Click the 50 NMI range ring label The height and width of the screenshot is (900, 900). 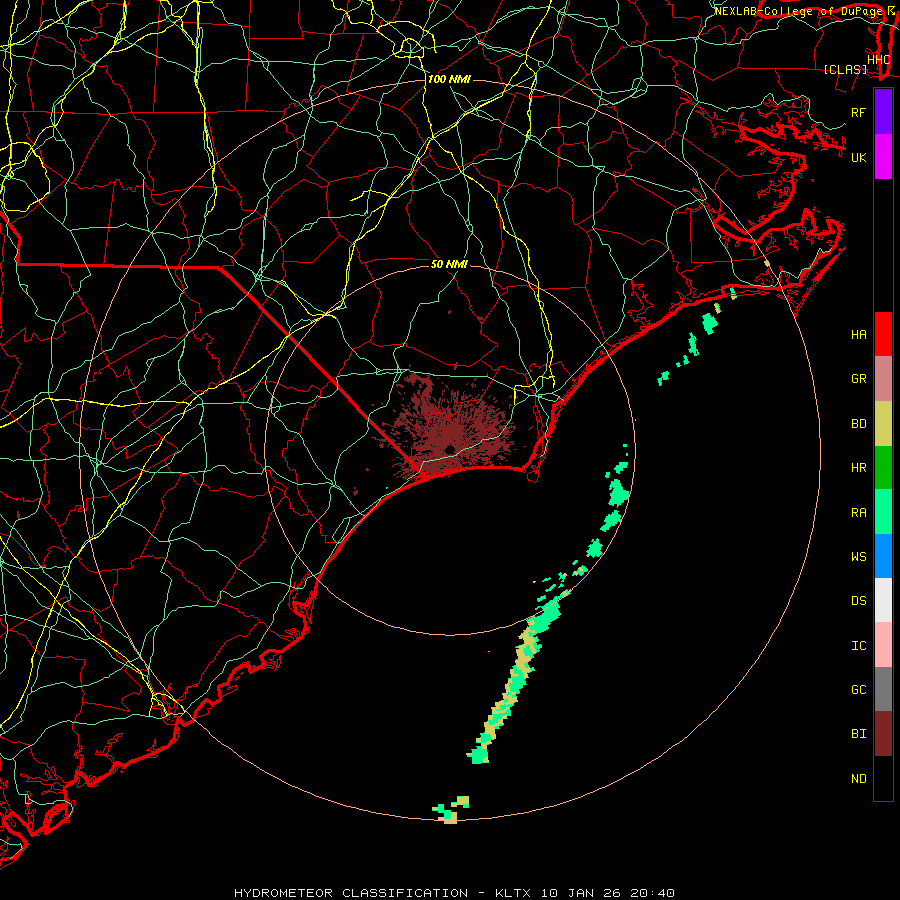449,264
